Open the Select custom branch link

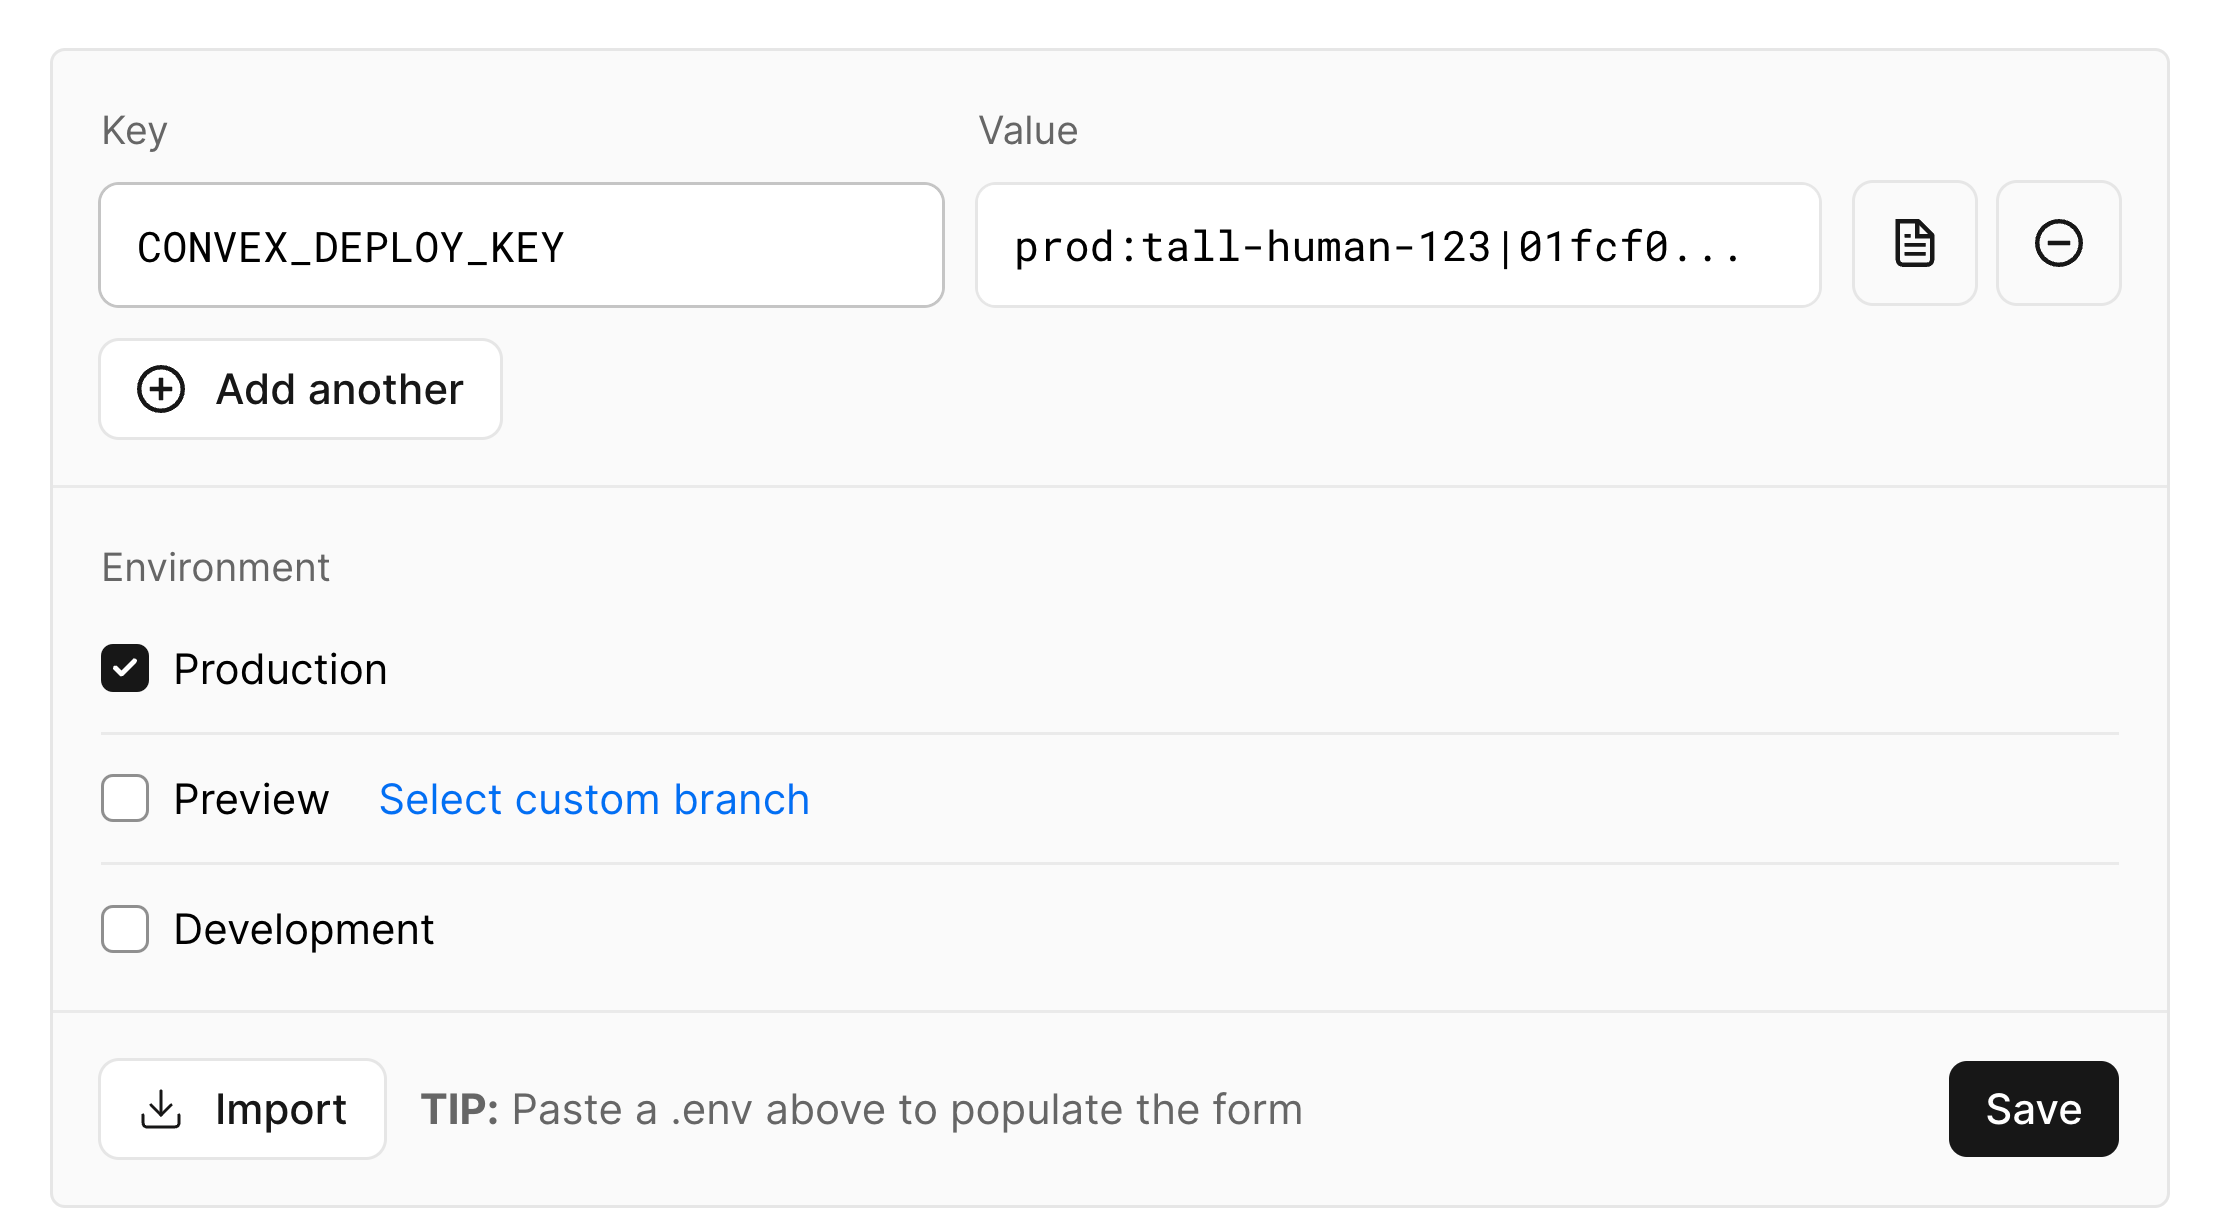point(594,799)
